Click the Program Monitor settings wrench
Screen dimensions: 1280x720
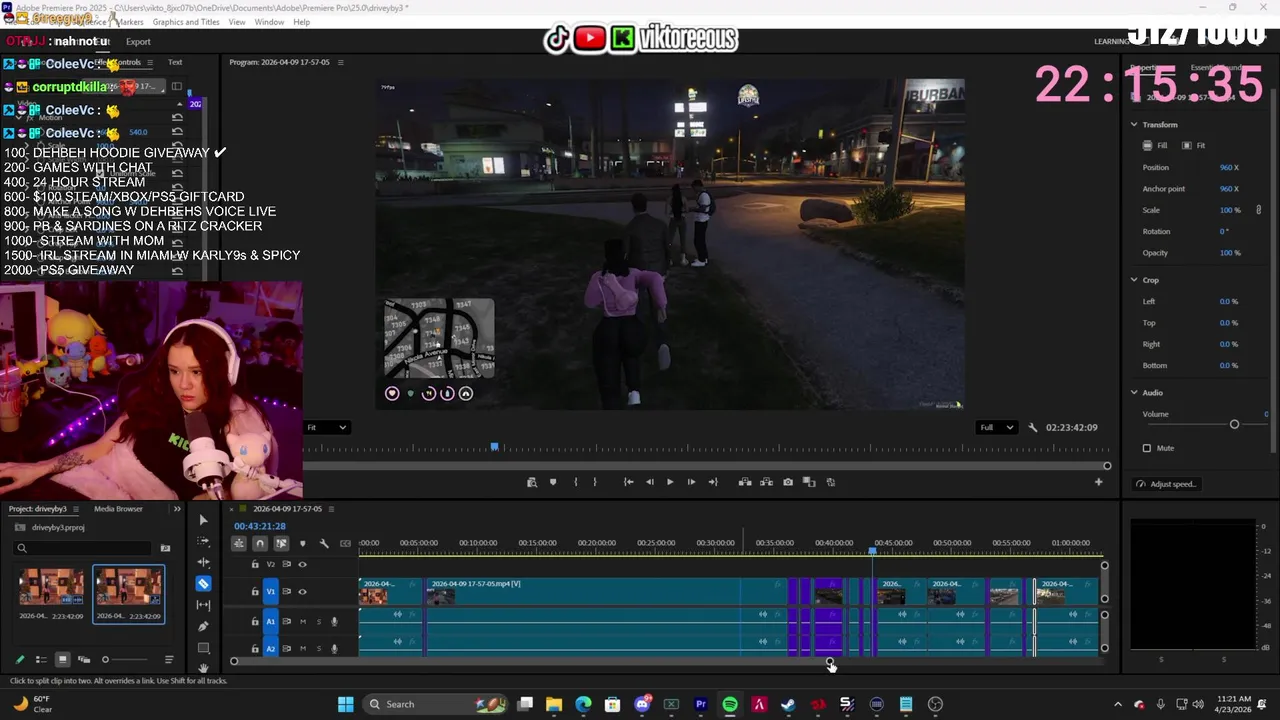1032,427
